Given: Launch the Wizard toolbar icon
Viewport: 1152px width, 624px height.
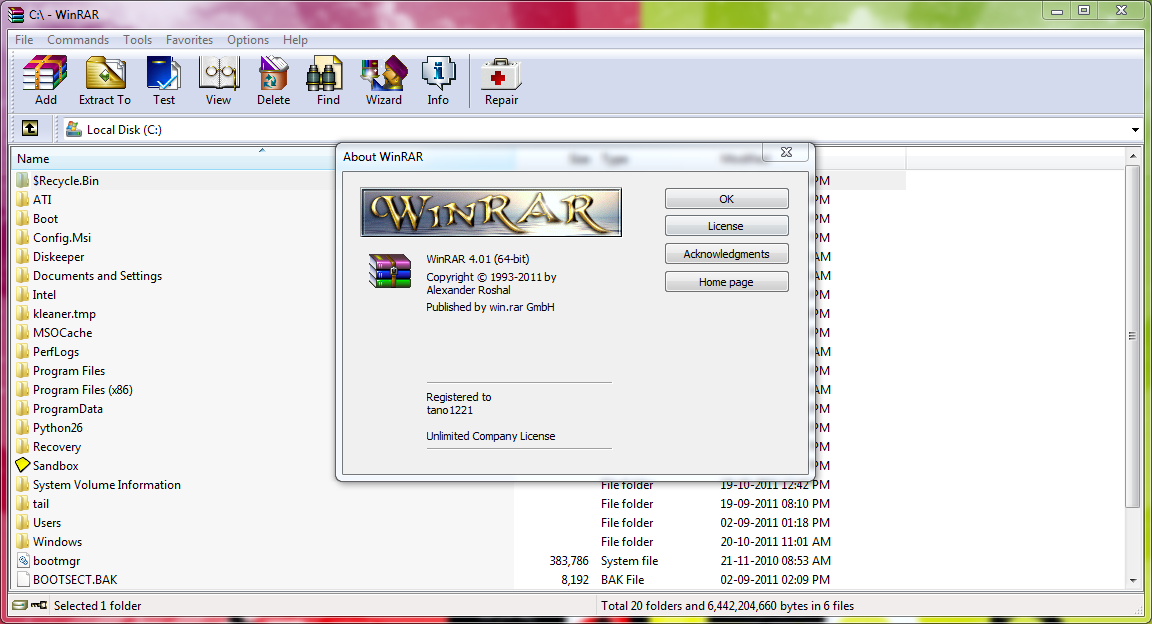Looking at the screenshot, I should coord(384,73).
